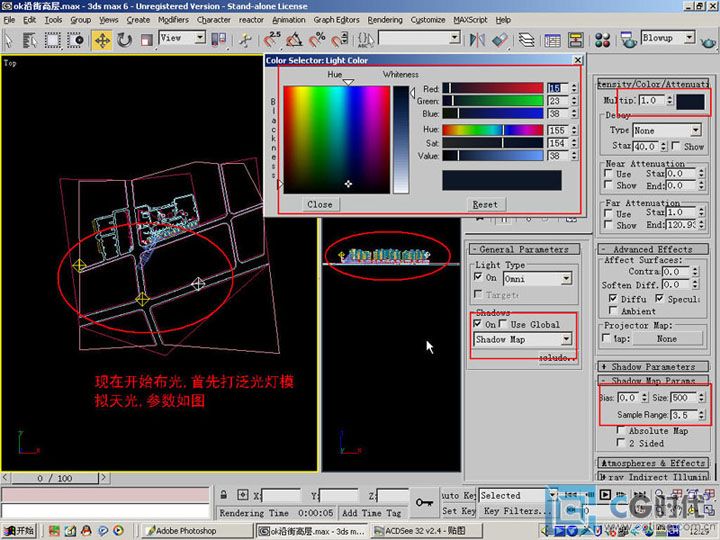Viewport: 720px width, 540px height.
Task: Toggle Light Type On checkbox
Action: (478, 277)
